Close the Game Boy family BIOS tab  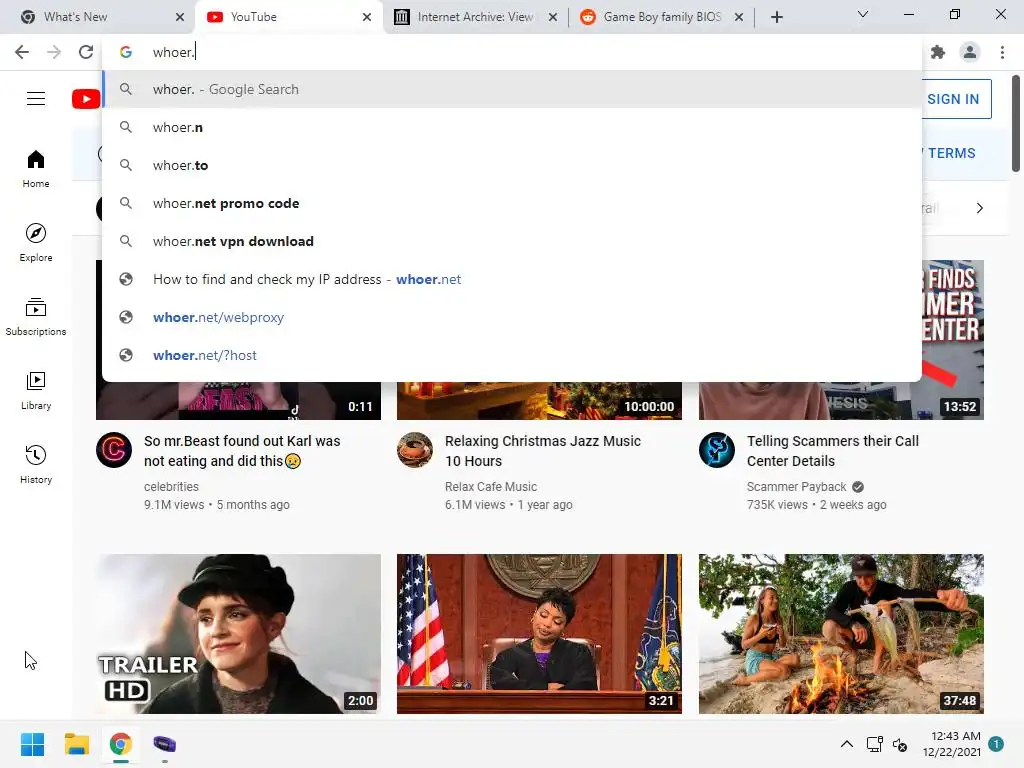coord(739,17)
